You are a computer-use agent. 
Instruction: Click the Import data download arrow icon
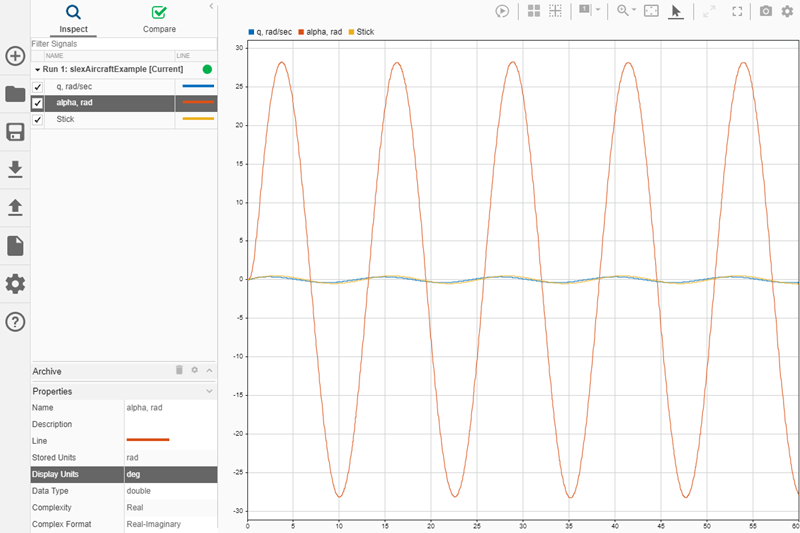click(15, 169)
